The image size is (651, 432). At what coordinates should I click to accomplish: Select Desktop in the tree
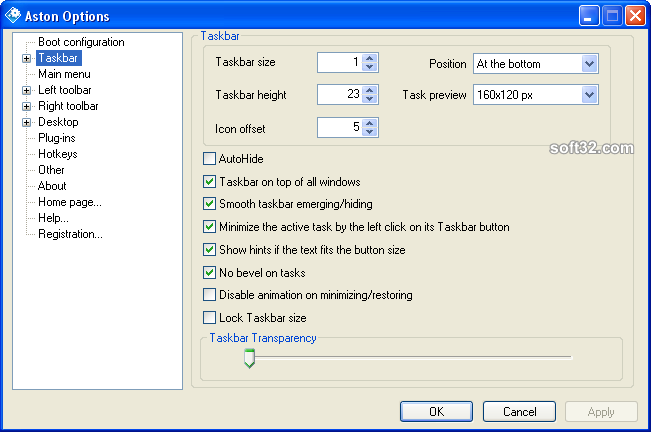[x=58, y=122]
